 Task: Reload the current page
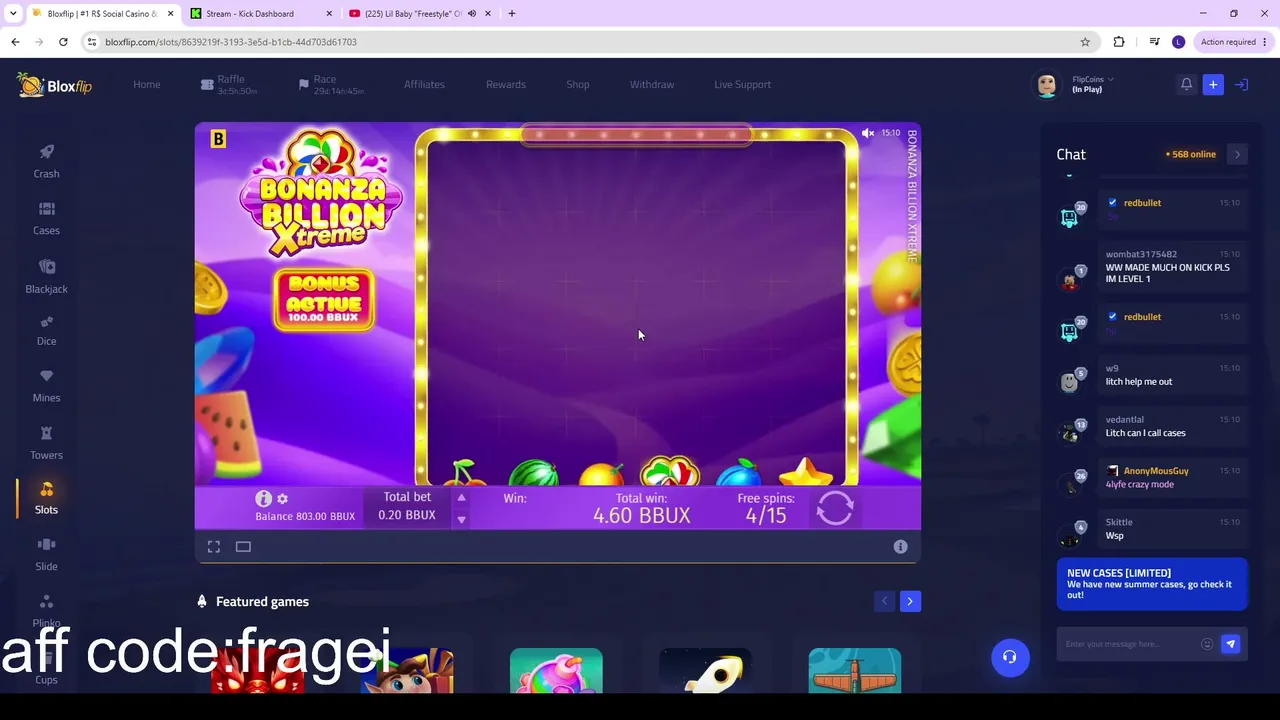[63, 42]
